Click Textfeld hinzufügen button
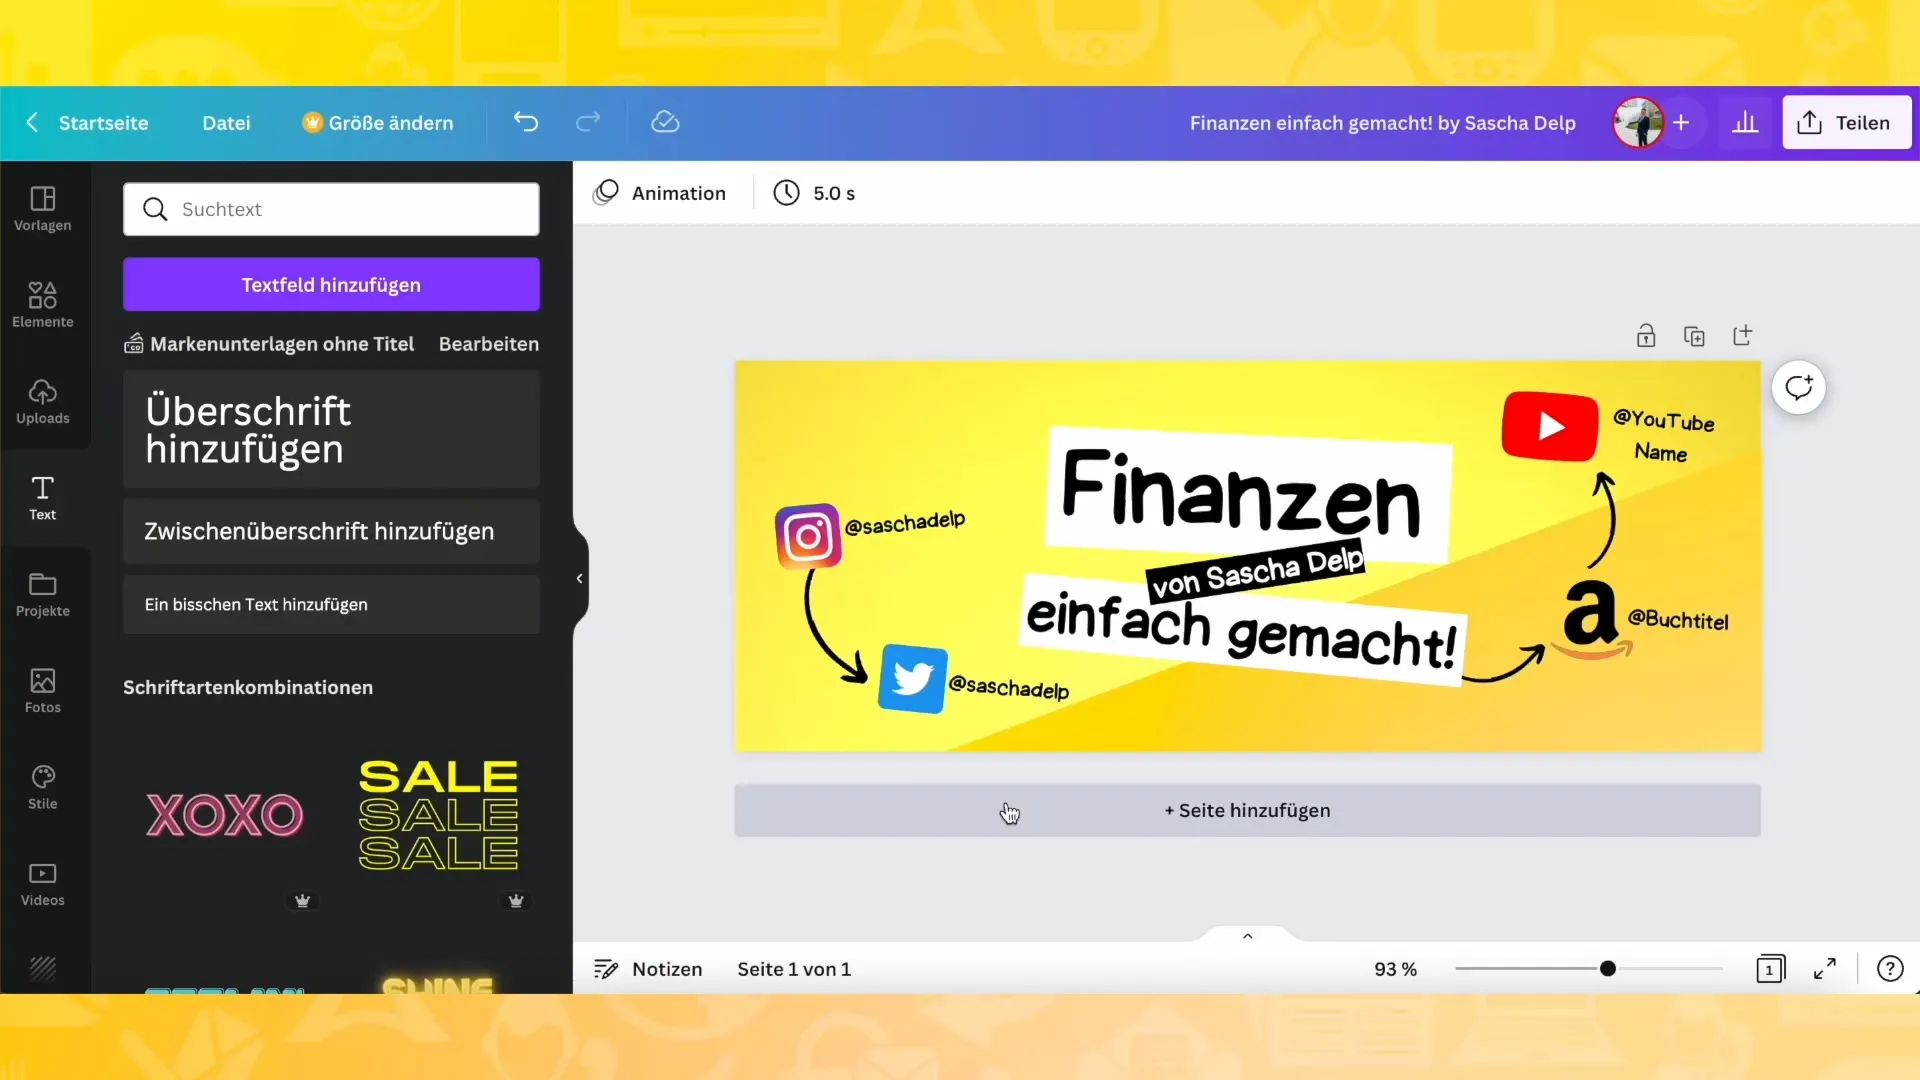The width and height of the screenshot is (1920, 1080). [x=331, y=285]
